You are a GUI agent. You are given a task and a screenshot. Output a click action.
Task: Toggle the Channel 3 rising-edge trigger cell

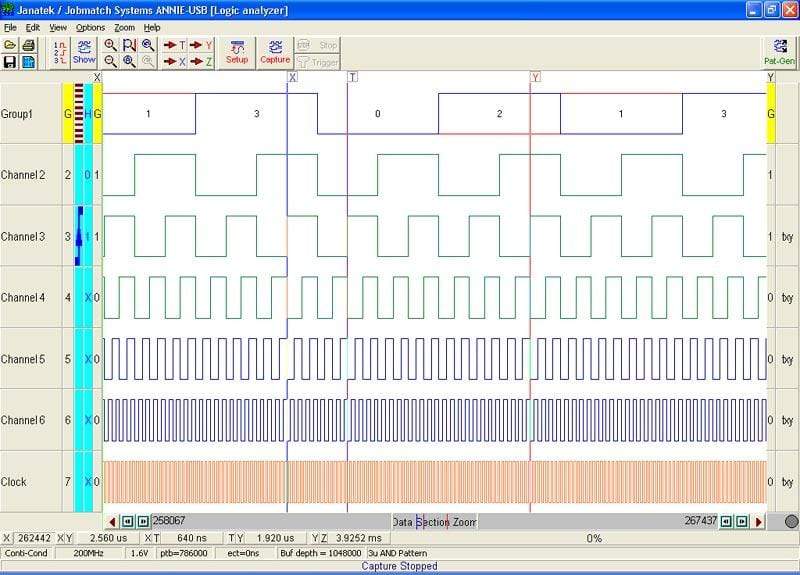[x=79, y=236]
